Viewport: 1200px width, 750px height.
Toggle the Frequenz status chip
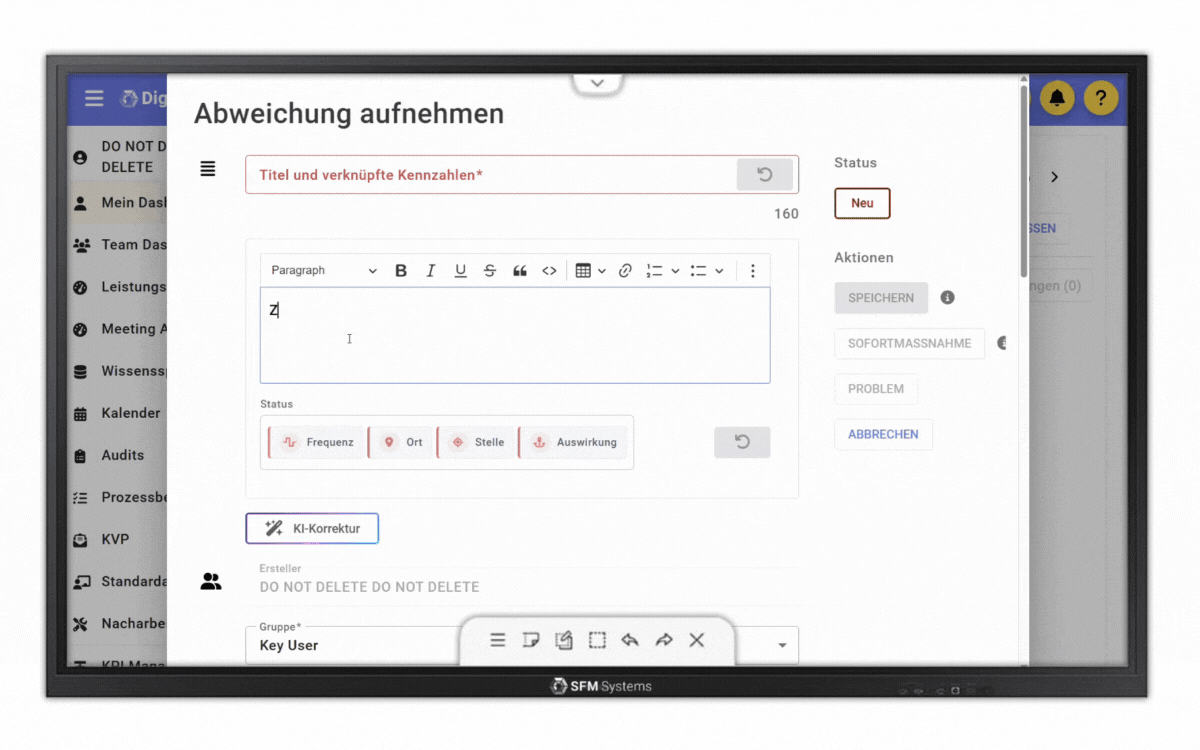tap(317, 442)
